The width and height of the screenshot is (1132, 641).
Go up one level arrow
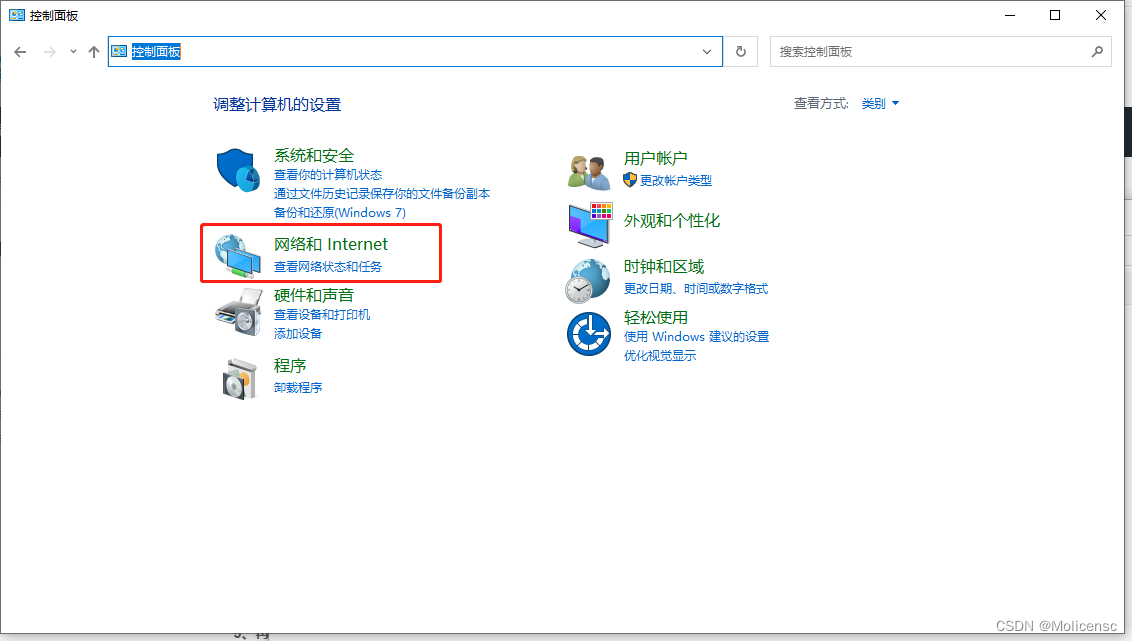click(x=94, y=52)
